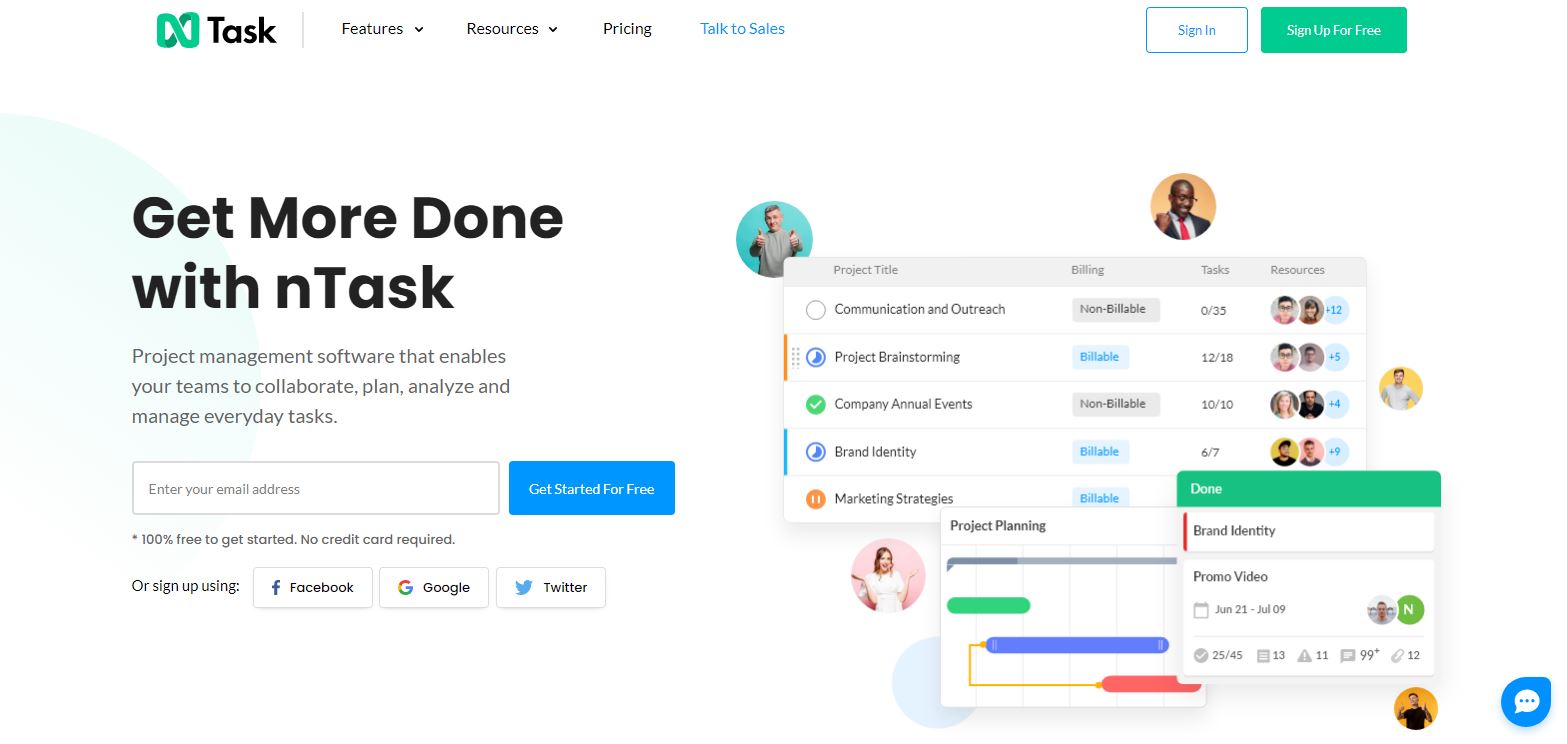This screenshot has width=1567, height=744.
Task: Click Billable tag for Project Brainstorming
Action: point(1100,356)
